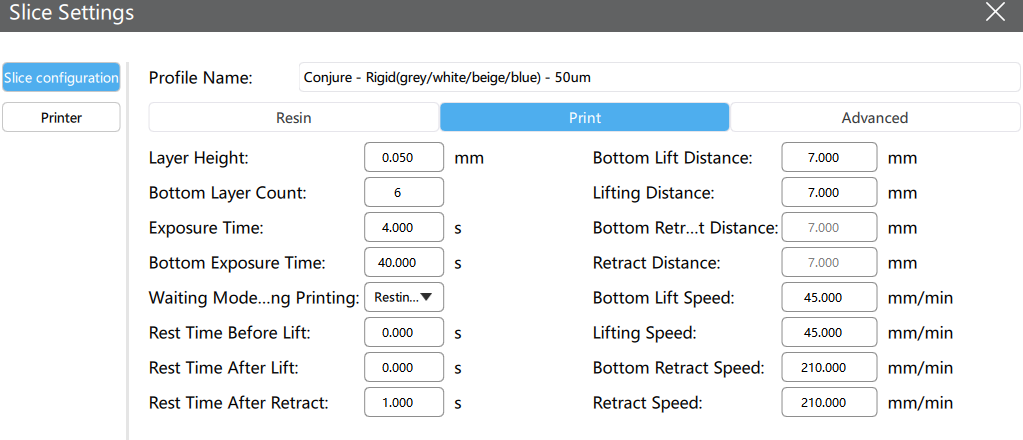Click the Slice configuration button
The image size is (1023, 440).
coord(61,78)
